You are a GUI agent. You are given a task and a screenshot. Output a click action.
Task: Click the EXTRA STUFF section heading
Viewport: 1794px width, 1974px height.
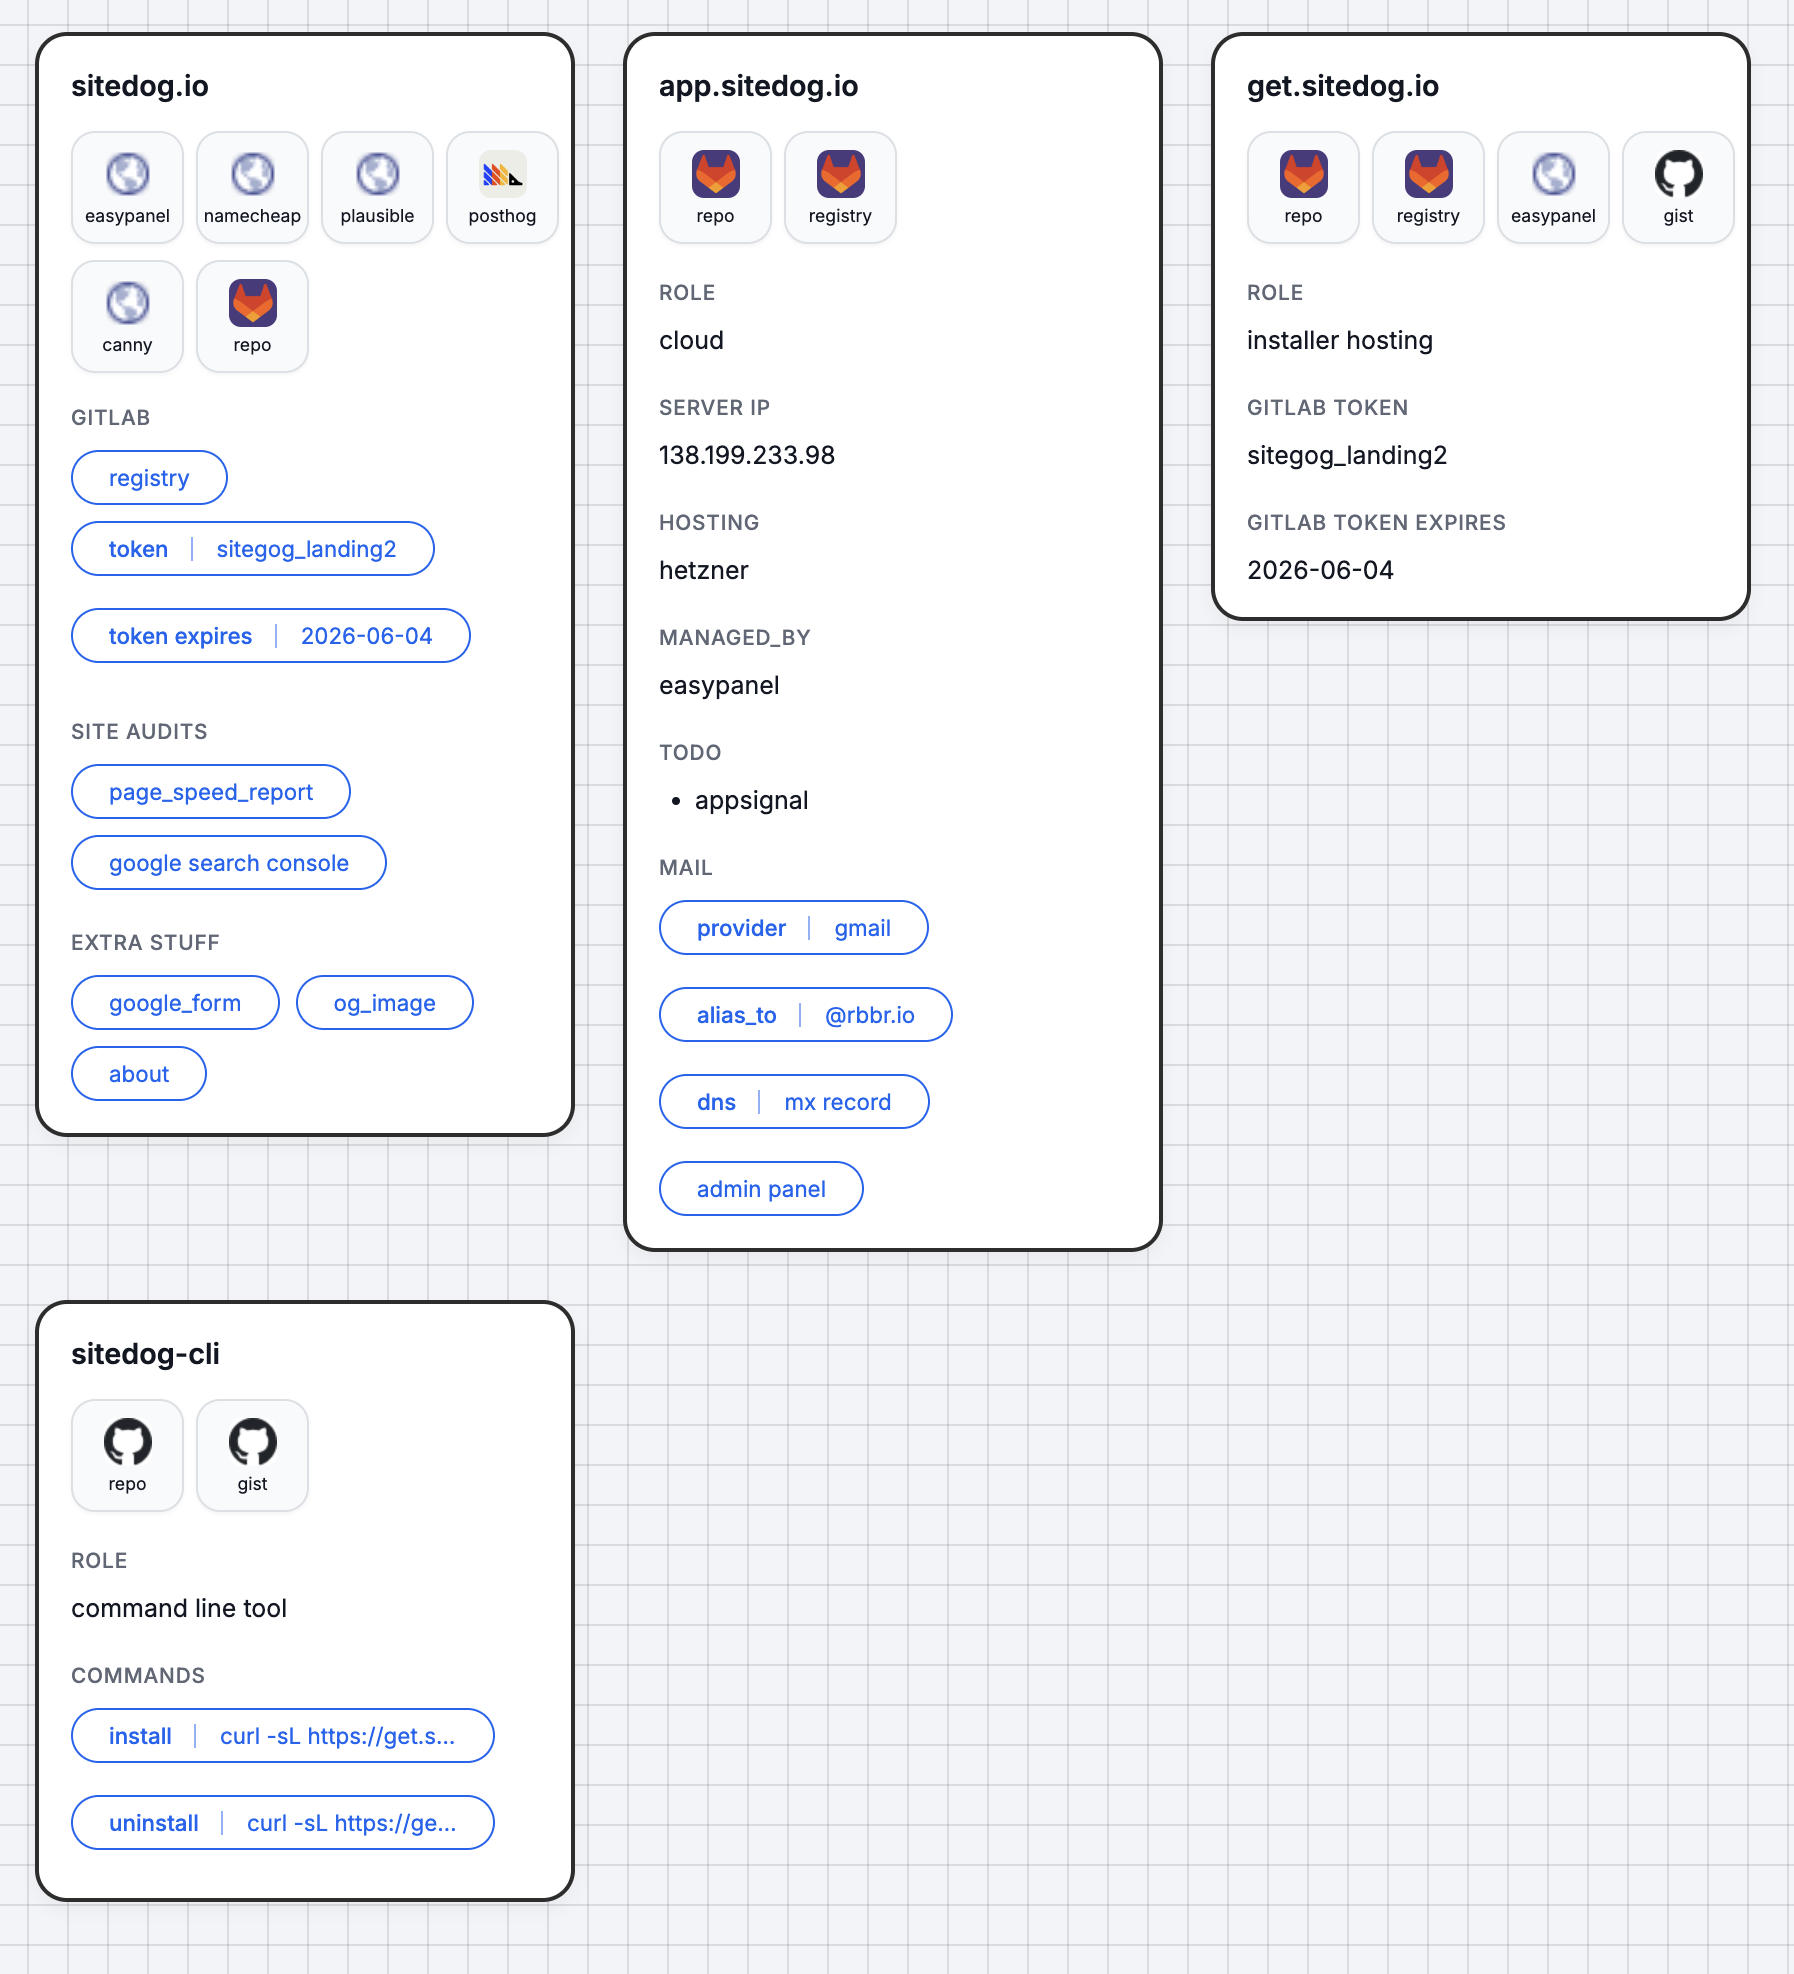[x=145, y=942]
